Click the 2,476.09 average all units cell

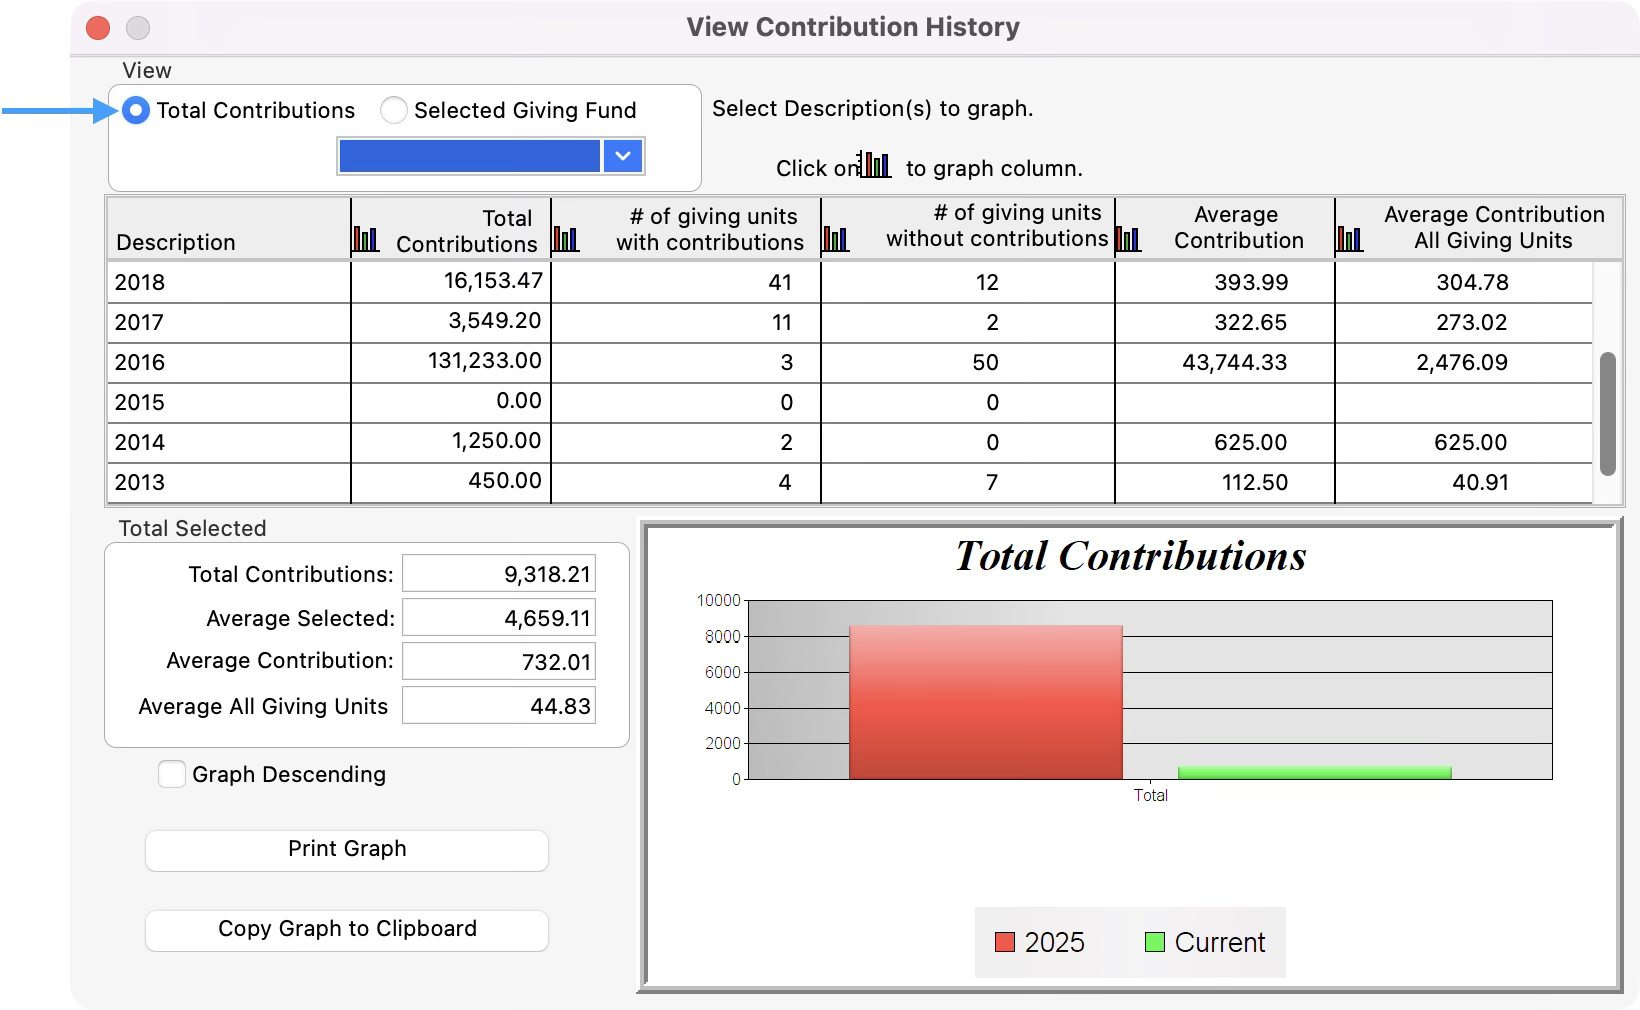[x=1462, y=362]
